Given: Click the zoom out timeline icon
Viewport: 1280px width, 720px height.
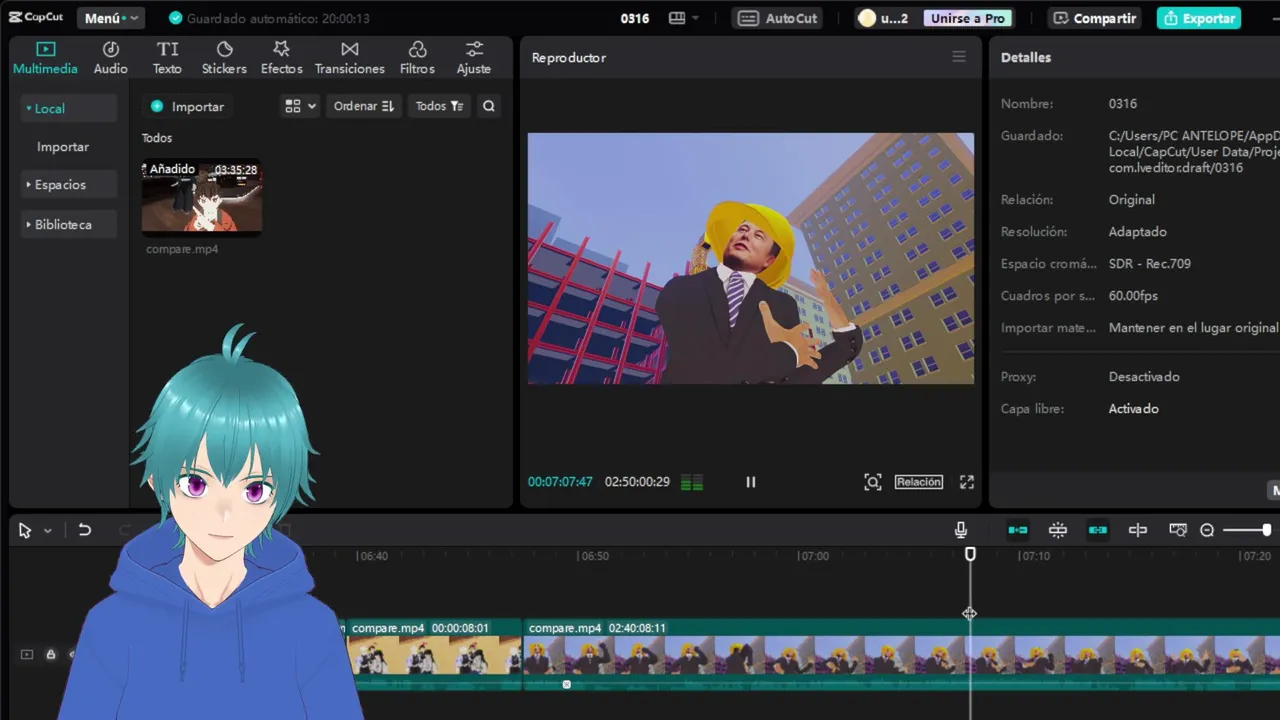Looking at the screenshot, I should pyautogui.click(x=1207, y=530).
